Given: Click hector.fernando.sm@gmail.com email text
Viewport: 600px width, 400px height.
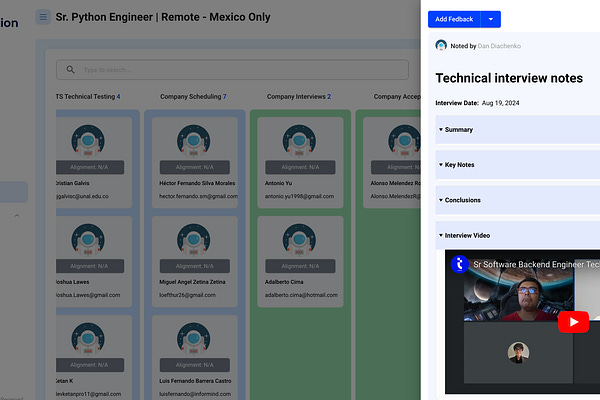Looking at the screenshot, I should pyautogui.click(x=199, y=196).
